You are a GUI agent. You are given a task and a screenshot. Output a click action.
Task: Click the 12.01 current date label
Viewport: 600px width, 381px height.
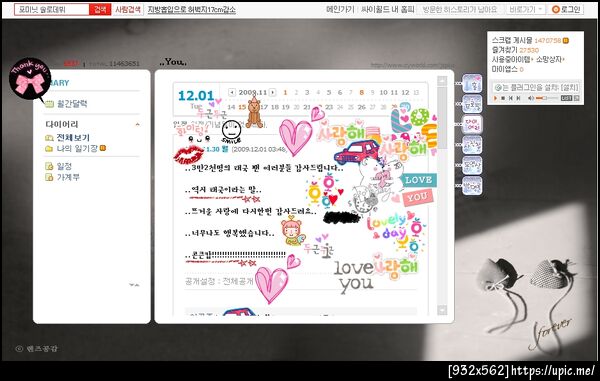tap(196, 95)
